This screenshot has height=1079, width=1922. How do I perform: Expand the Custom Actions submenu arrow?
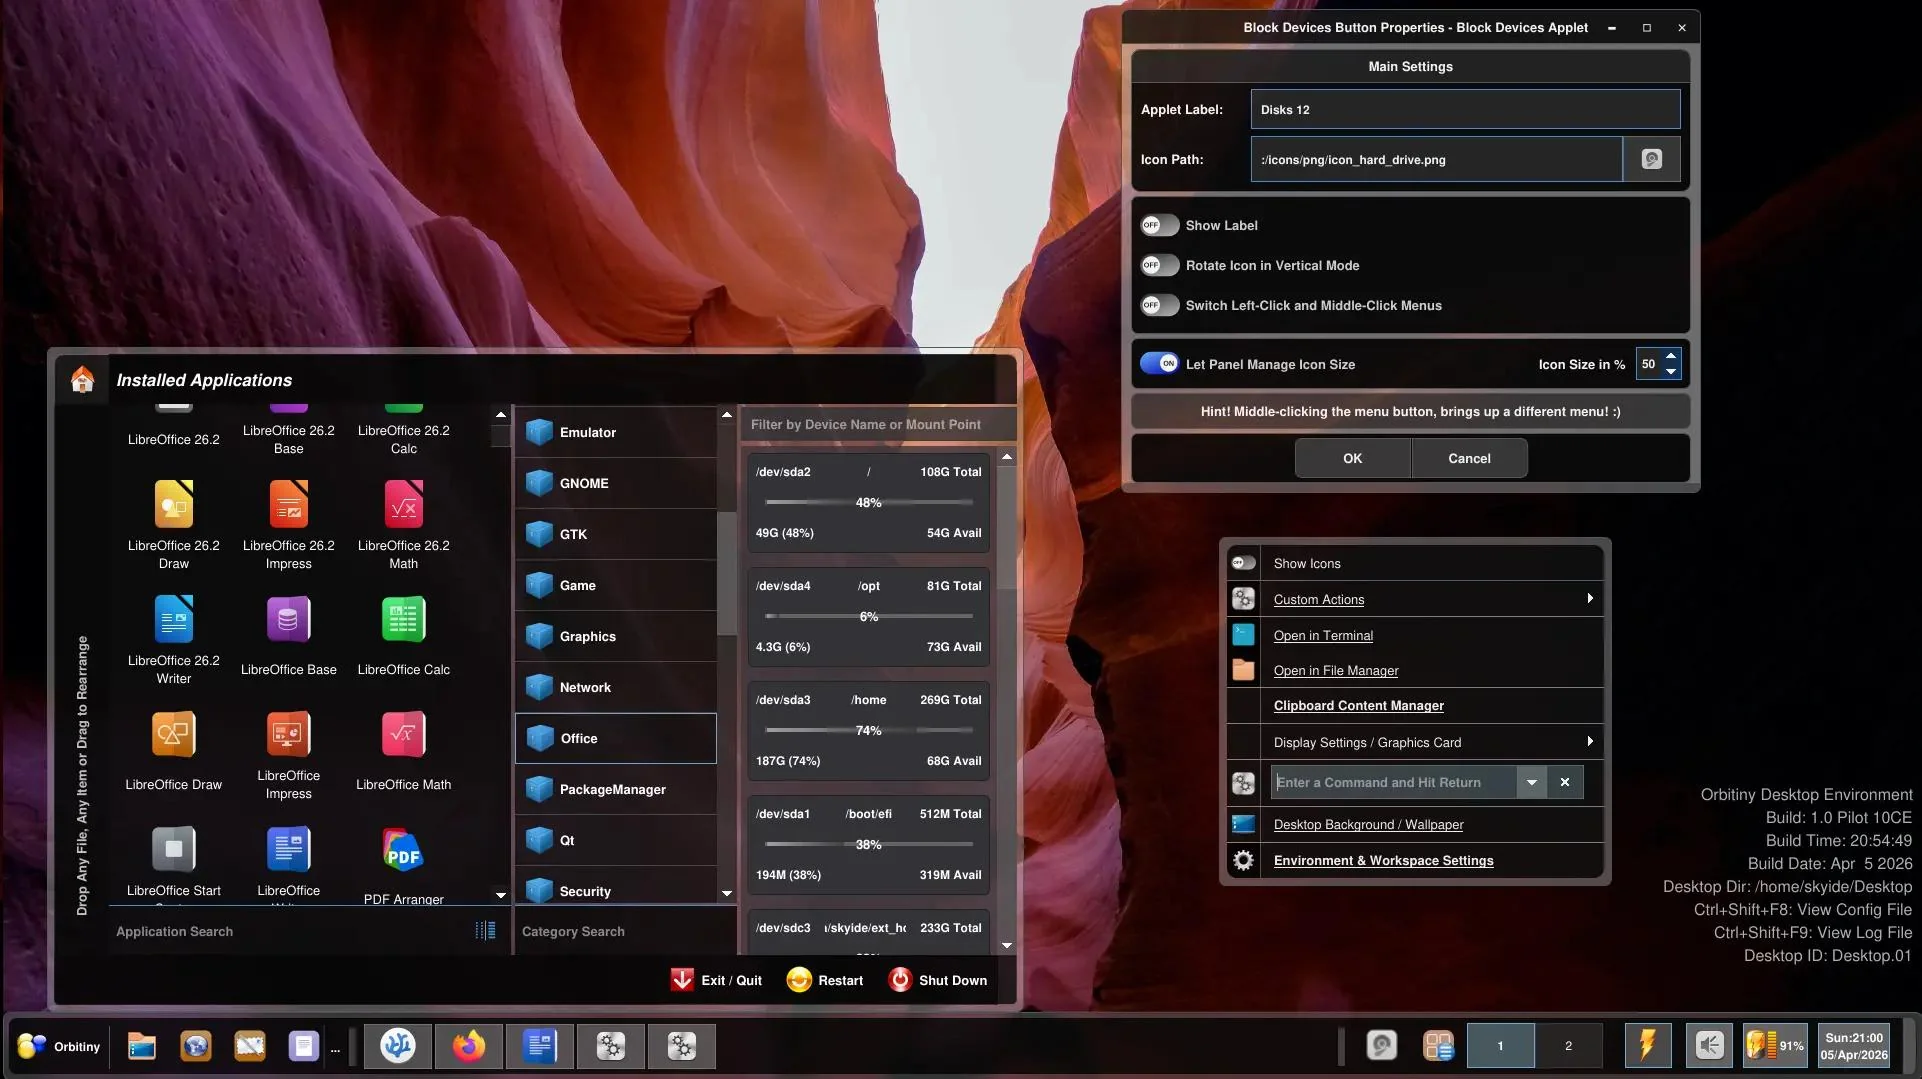point(1589,599)
